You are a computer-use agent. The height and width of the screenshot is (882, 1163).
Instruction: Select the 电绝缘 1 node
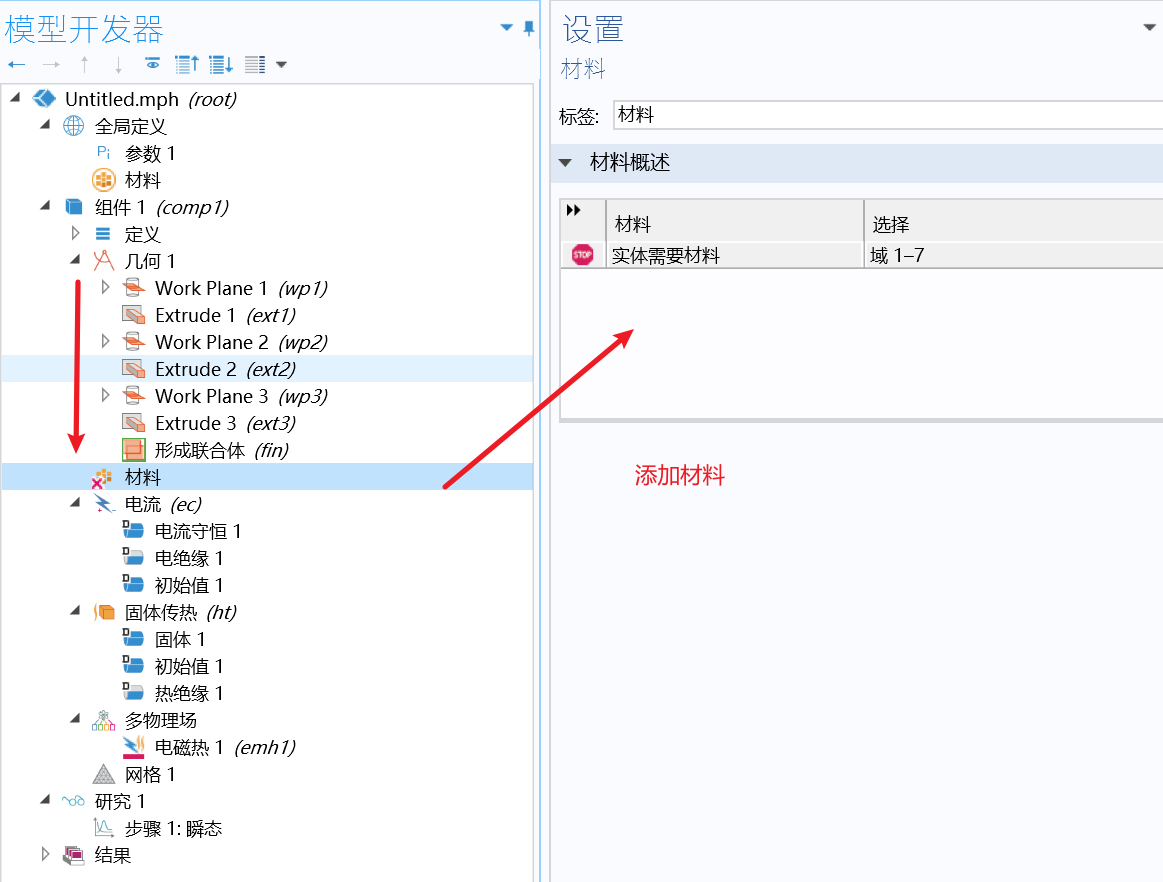pyautogui.click(x=188, y=559)
